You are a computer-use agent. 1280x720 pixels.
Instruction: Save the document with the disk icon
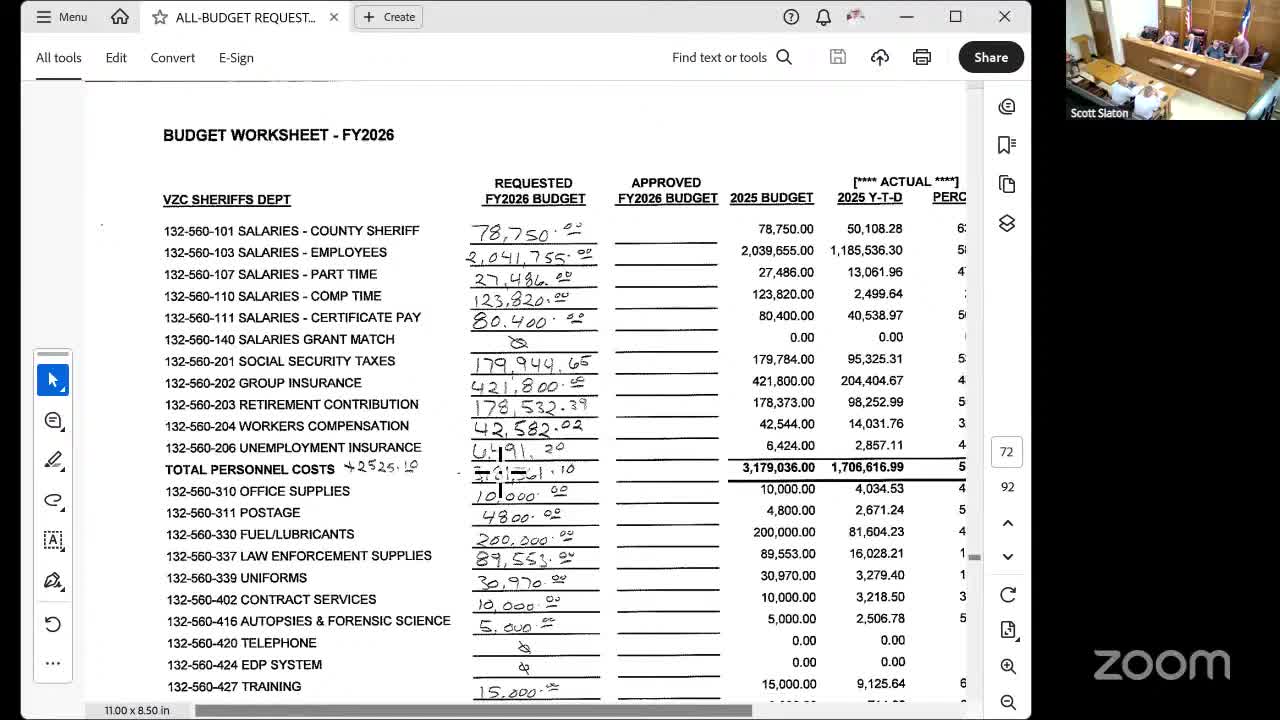tap(838, 58)
